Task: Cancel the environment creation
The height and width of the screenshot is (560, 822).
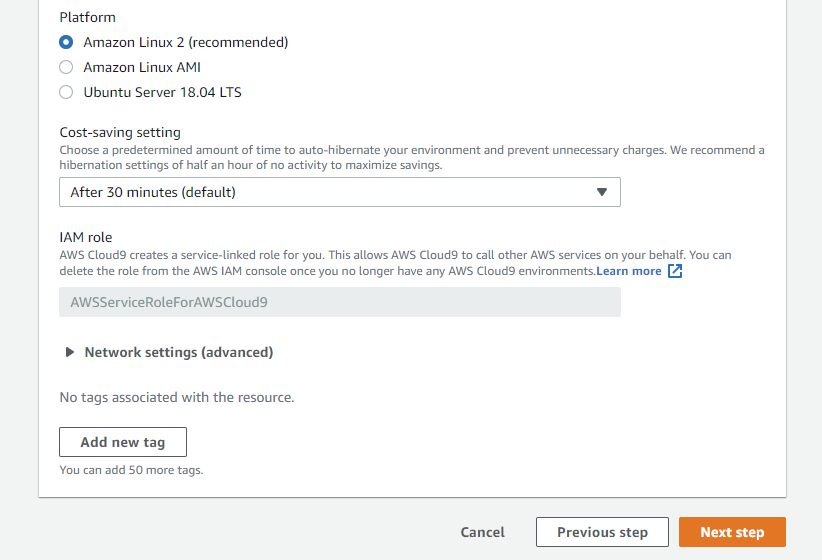Action: (x=482, y=532)
